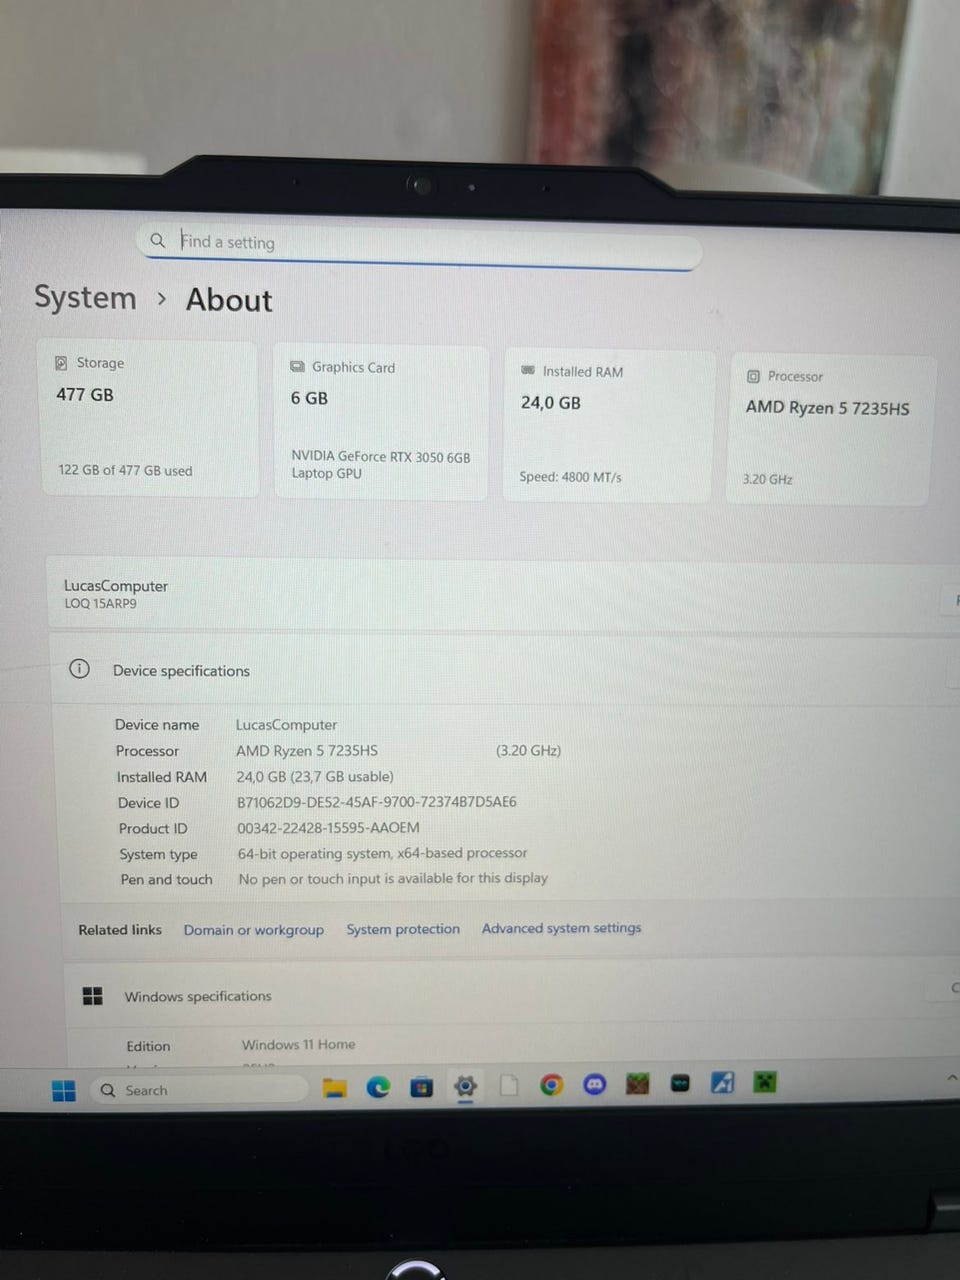
Task: Select the Settings gear taskbar icon
Action: [465, 1086]
